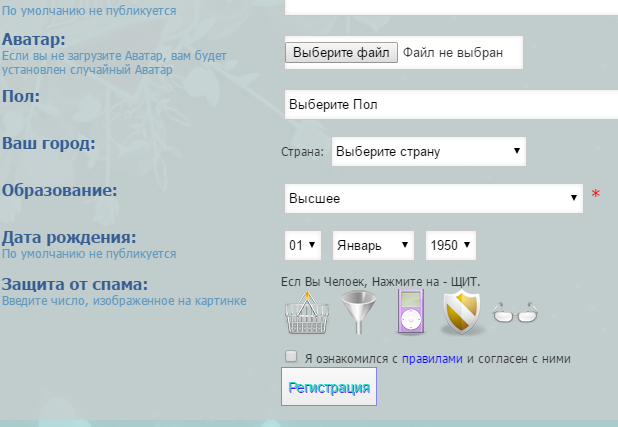Click the red required-field asterisk
This screenshot has height=427, width=618.
point(596,195)
